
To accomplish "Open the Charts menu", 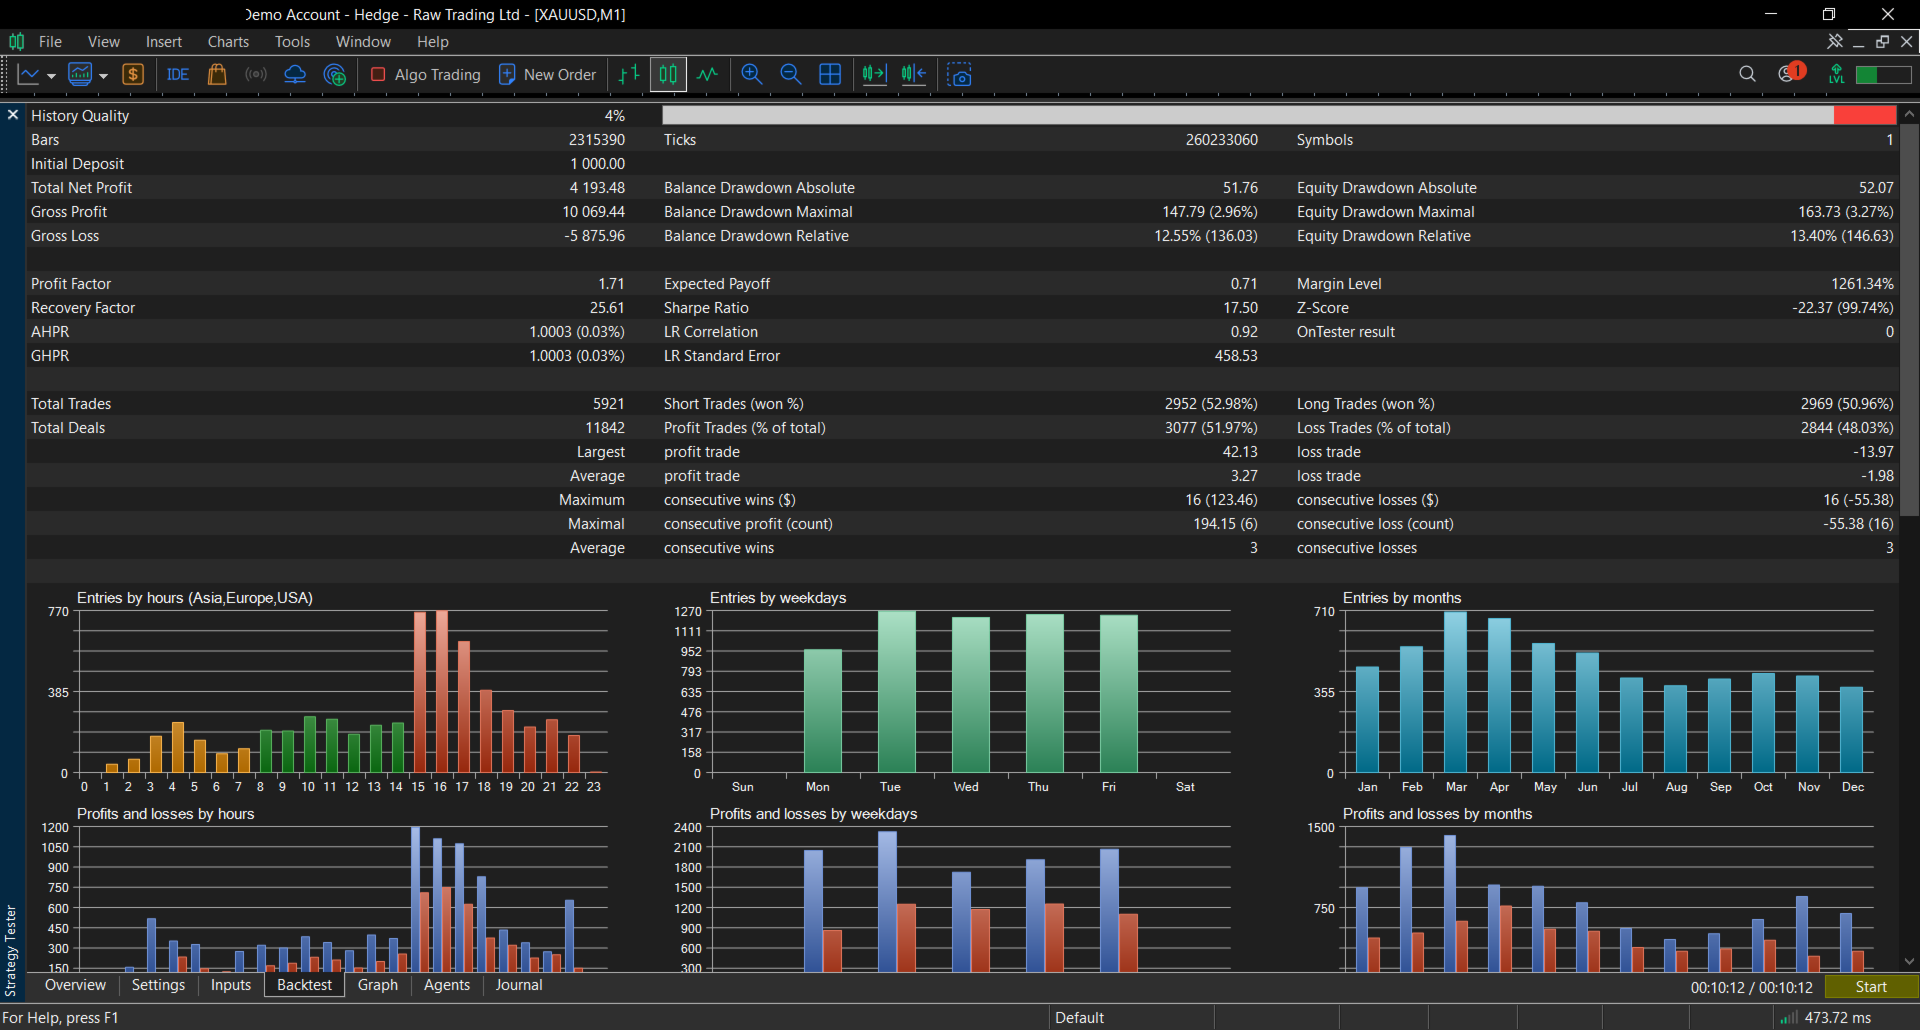I will coord(228,42).
